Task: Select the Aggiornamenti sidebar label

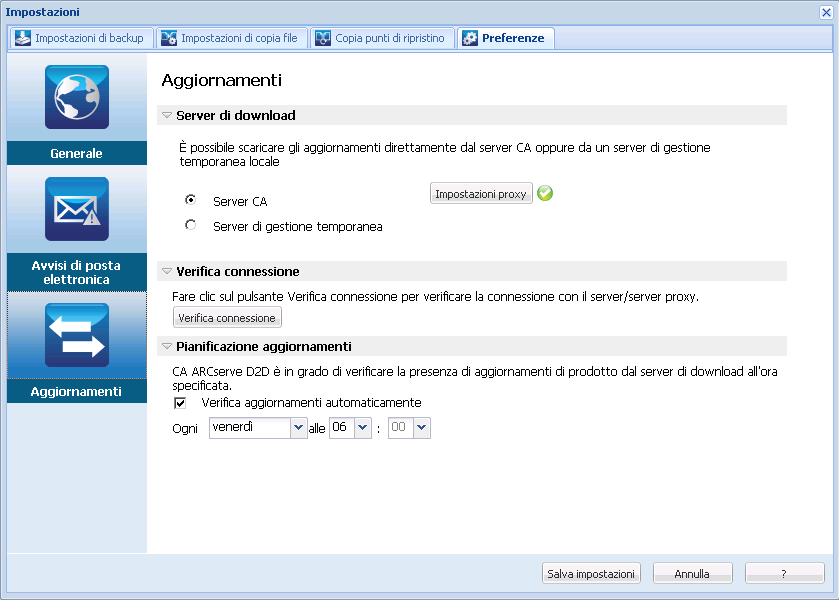Action: (x=77, y=392)
